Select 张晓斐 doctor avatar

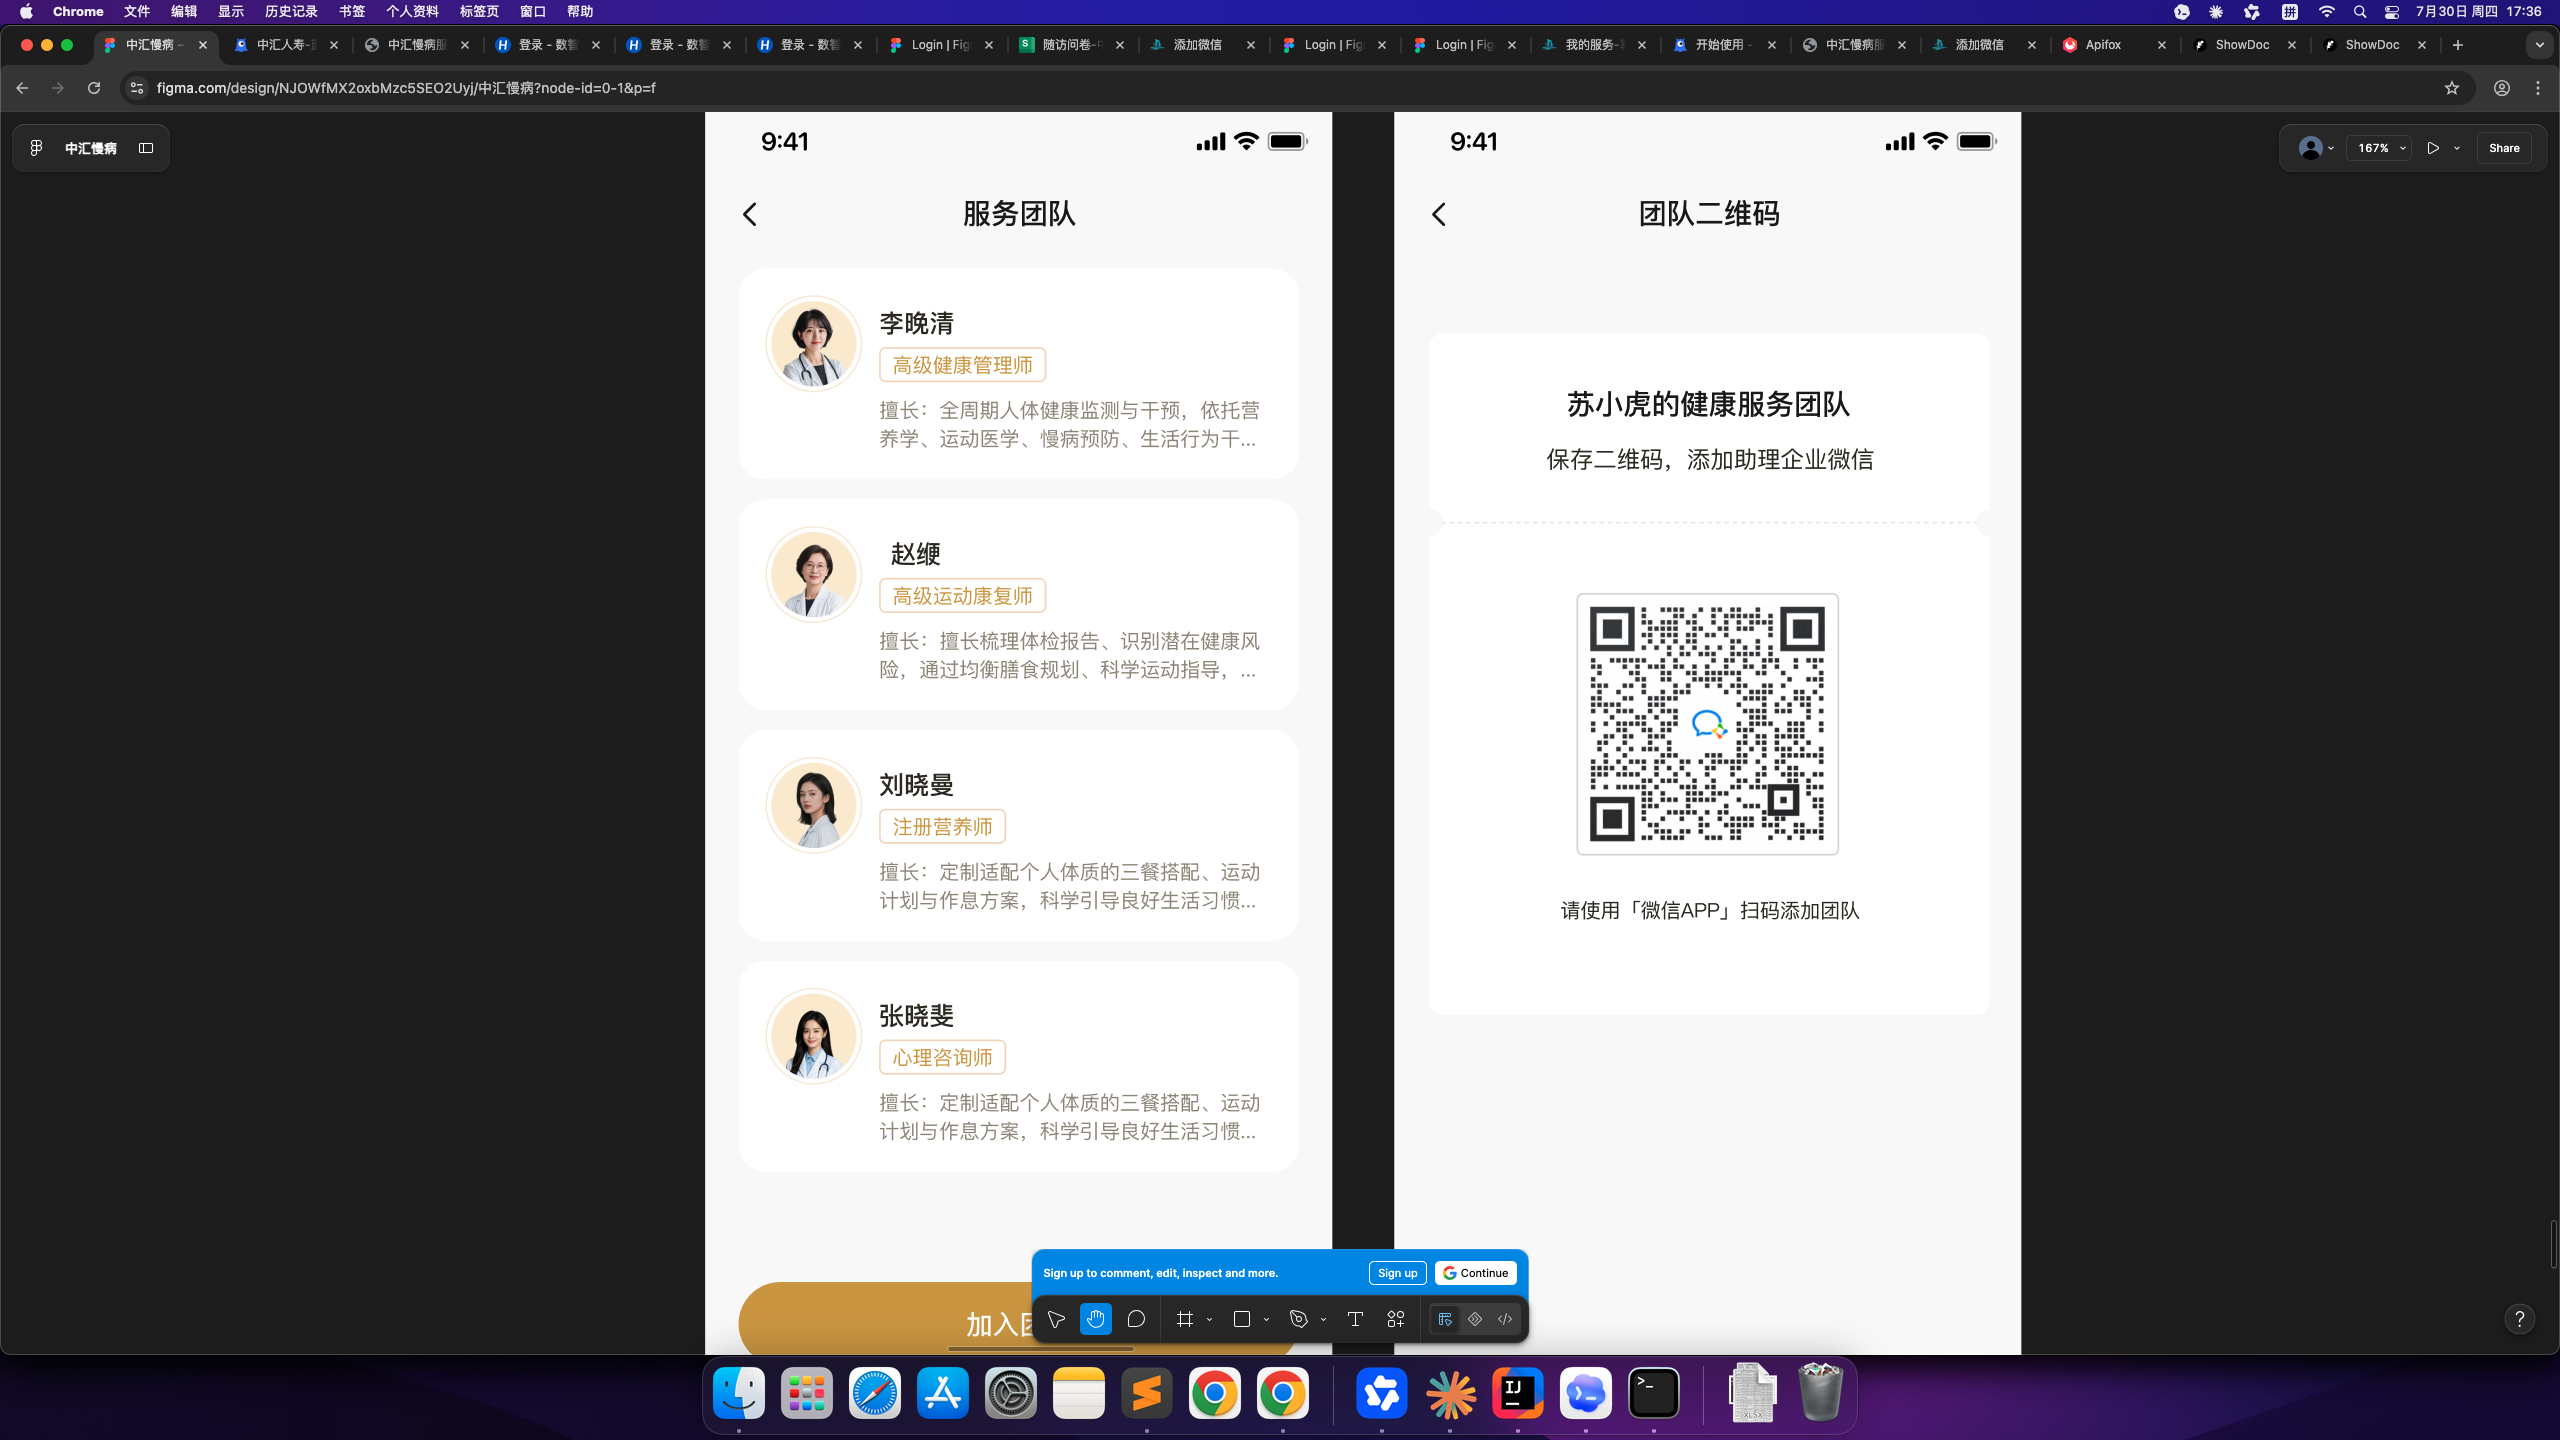[x=814, y=1036]
